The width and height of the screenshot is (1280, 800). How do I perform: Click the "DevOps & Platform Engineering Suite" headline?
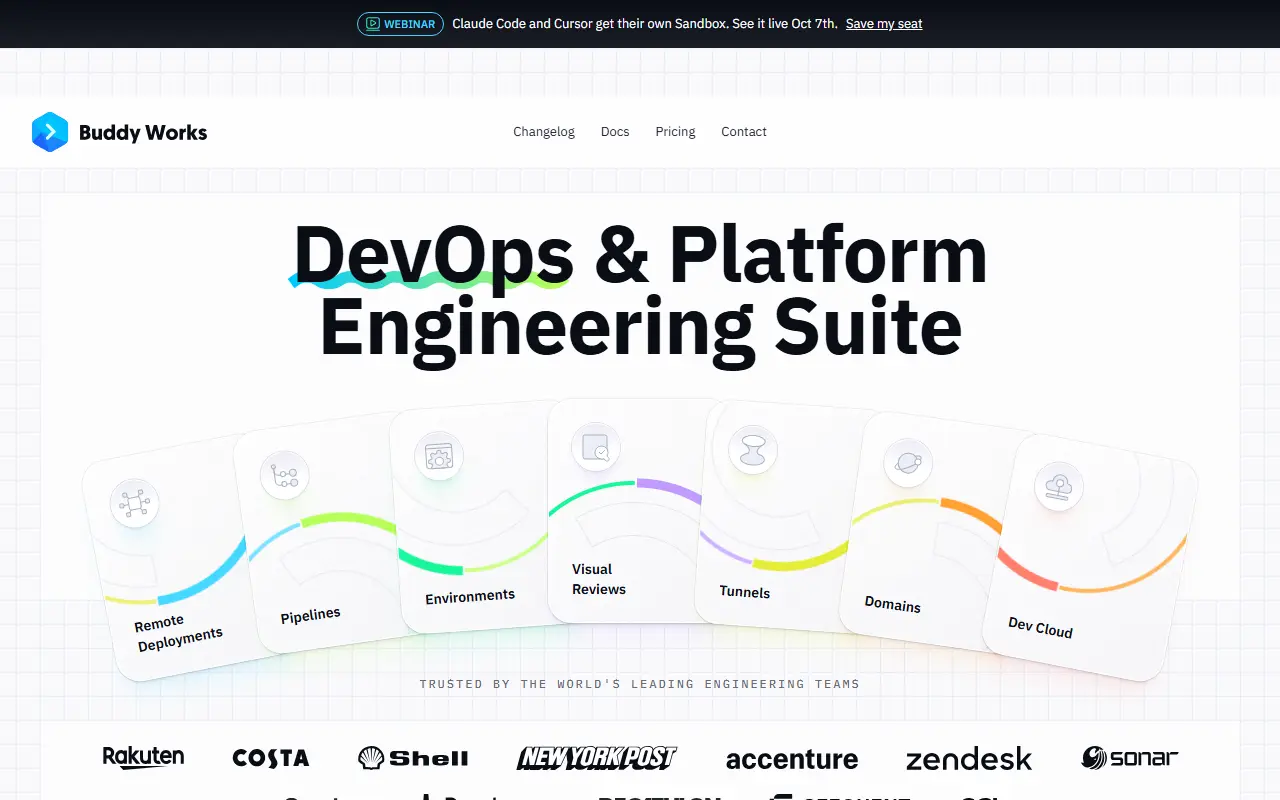[x=640, y=290]
